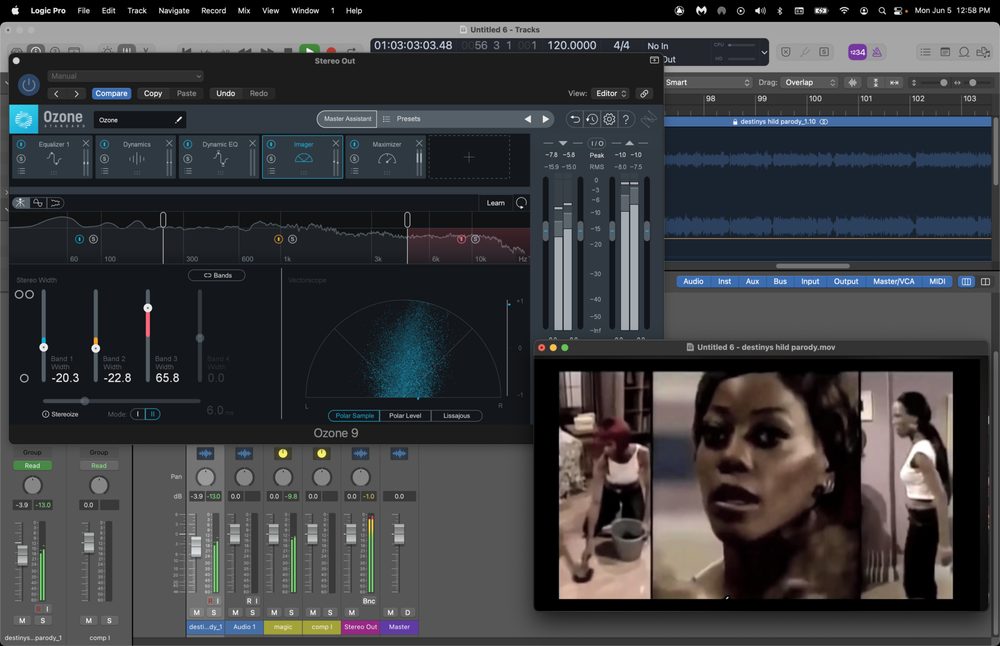This screenshot has width=1000, height=646.
Task: Solo the Imager module
Action: click(x=271, y=158)
